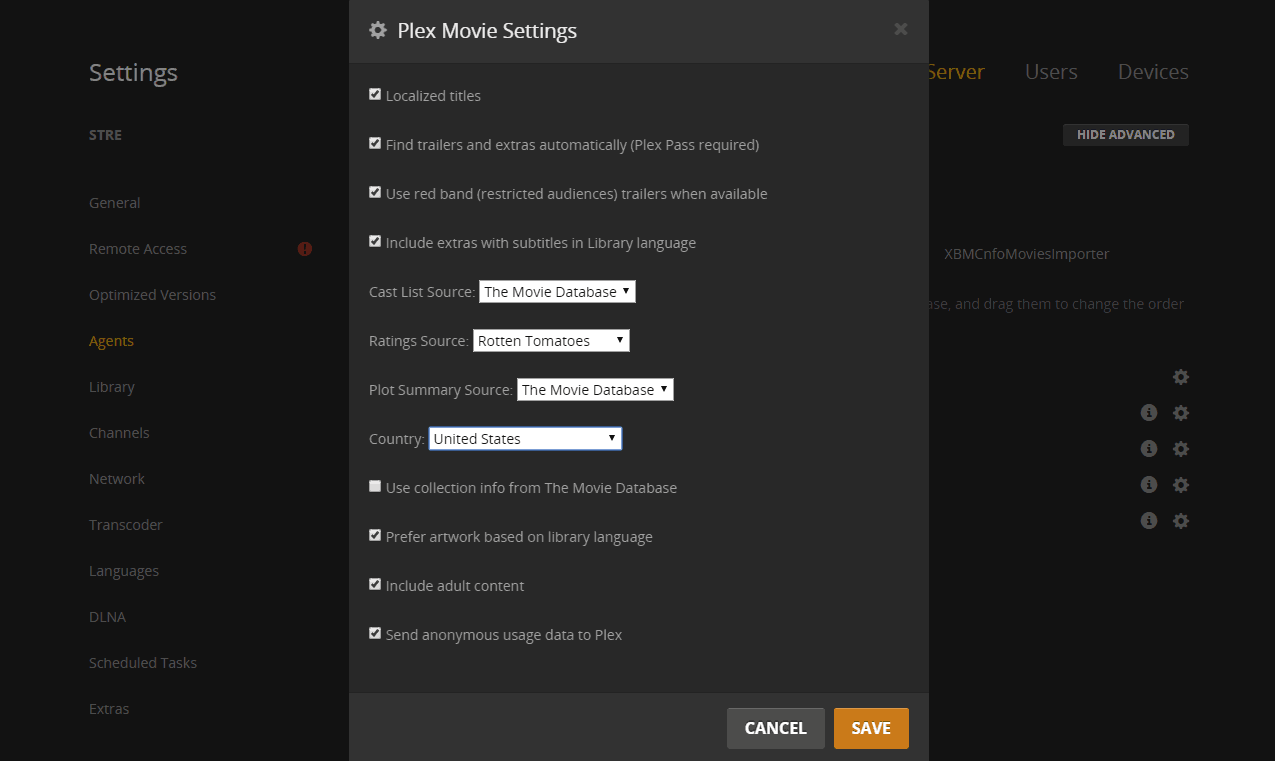Viewport: 1275px width, 761px height.
Task: Open the Country dropdown showing United States
Action: 525,439
